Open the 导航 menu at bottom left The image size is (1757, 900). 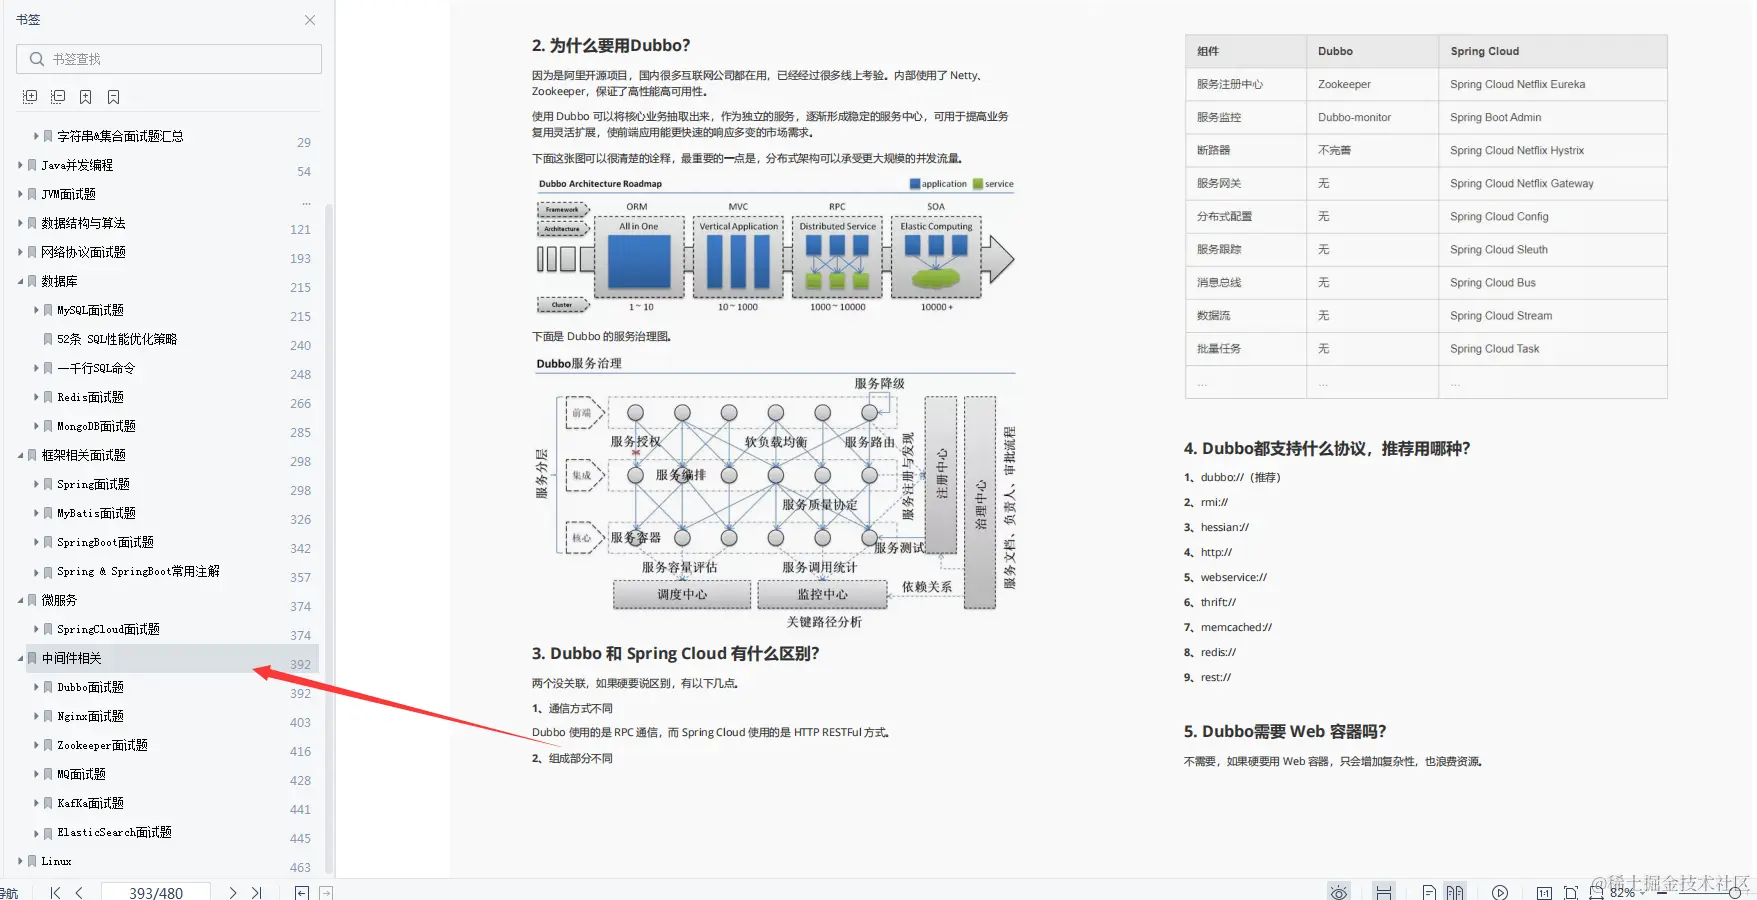point(10,891)
